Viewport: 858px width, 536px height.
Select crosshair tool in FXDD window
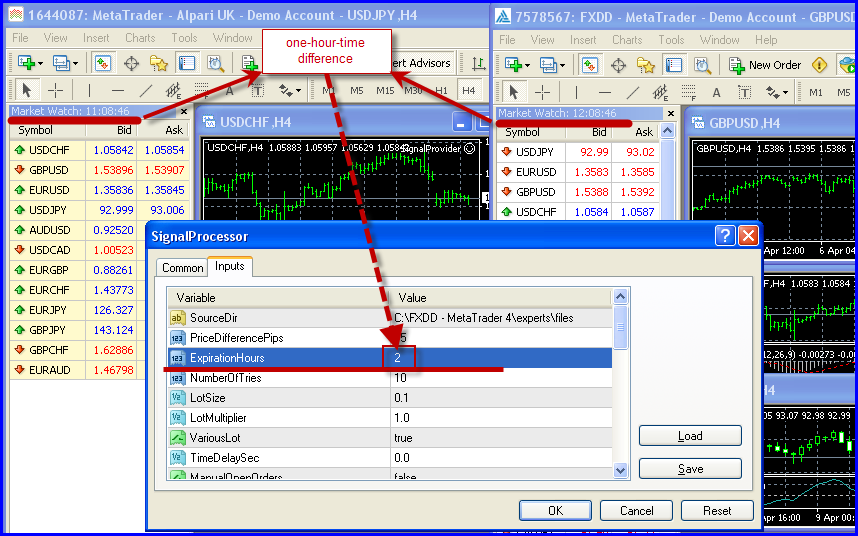point(542,92)
